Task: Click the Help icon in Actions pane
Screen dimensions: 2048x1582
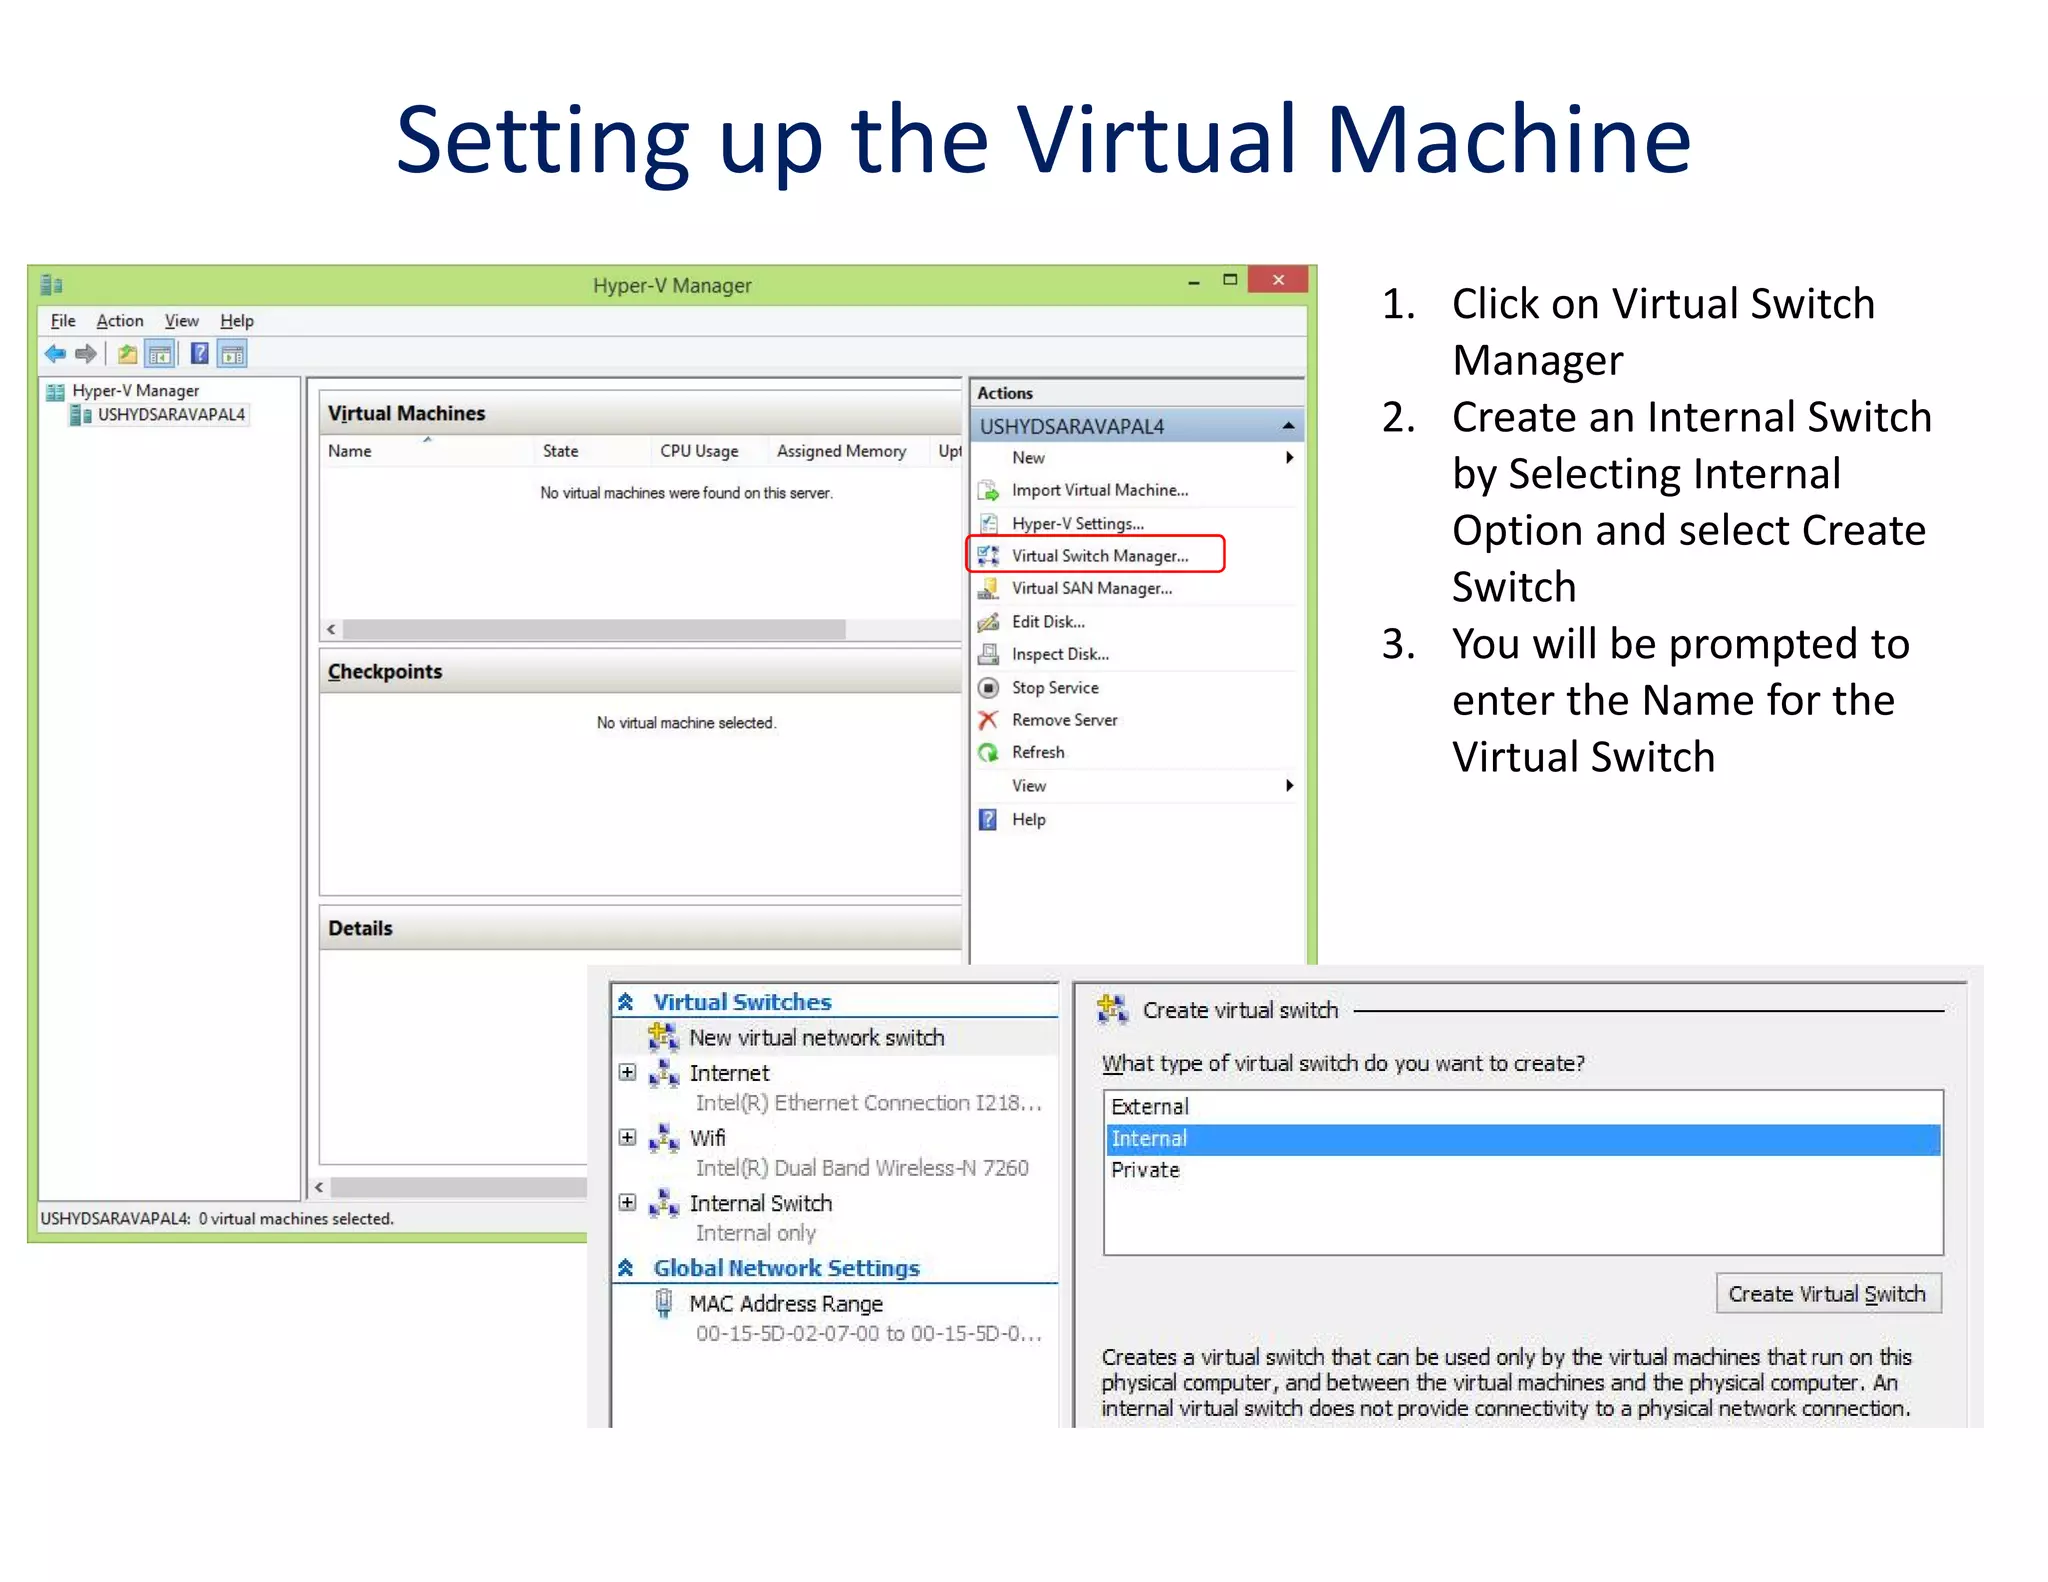Action: click(x=988, y=819)
